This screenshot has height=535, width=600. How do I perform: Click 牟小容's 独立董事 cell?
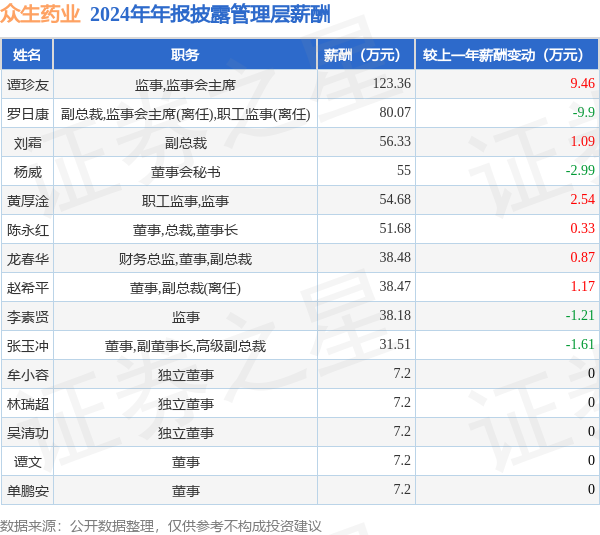pyautogui.click(x=185, y=375)
